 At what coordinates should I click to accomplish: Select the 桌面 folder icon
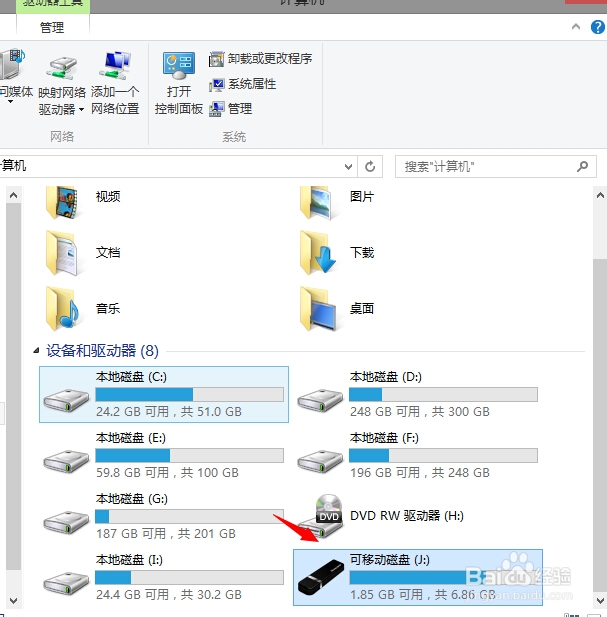[318, 309]
